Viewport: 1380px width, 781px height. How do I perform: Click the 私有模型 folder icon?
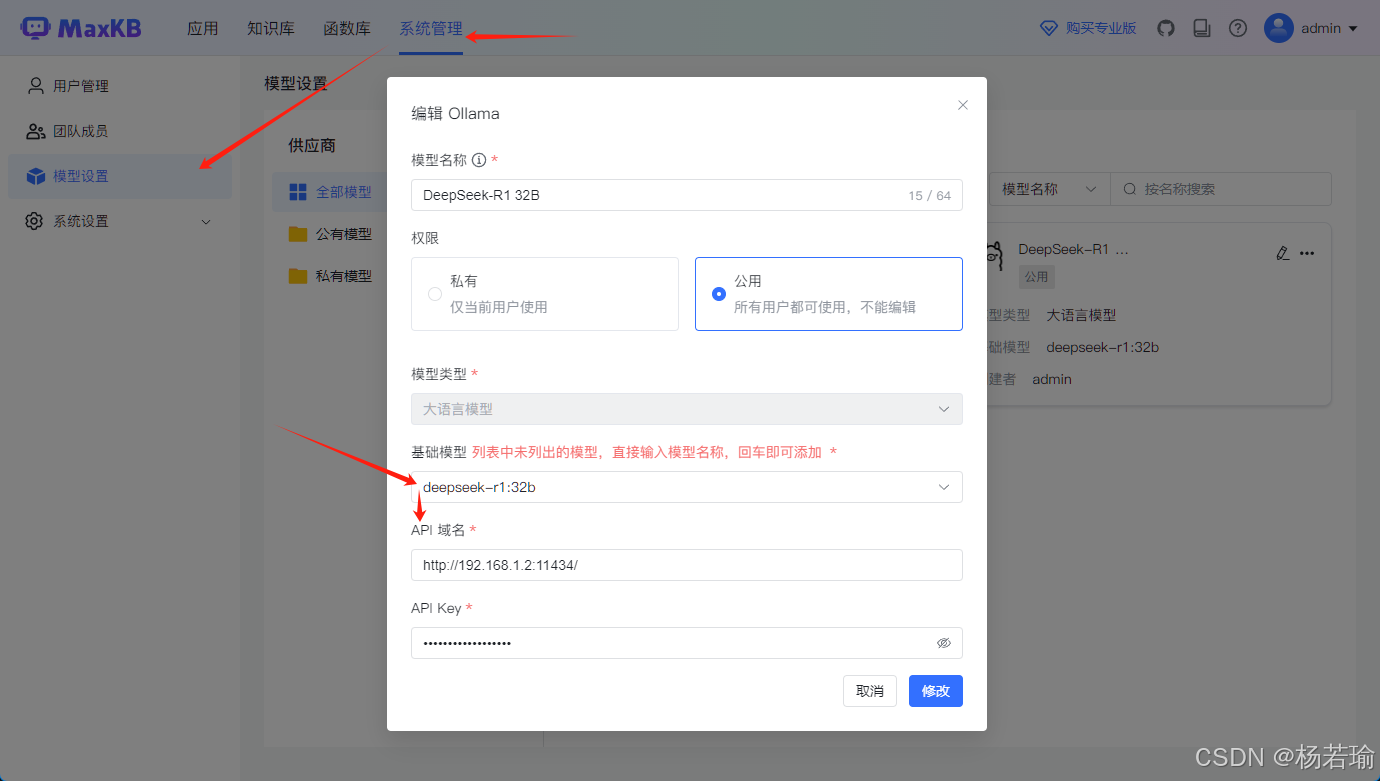(298, 275)
